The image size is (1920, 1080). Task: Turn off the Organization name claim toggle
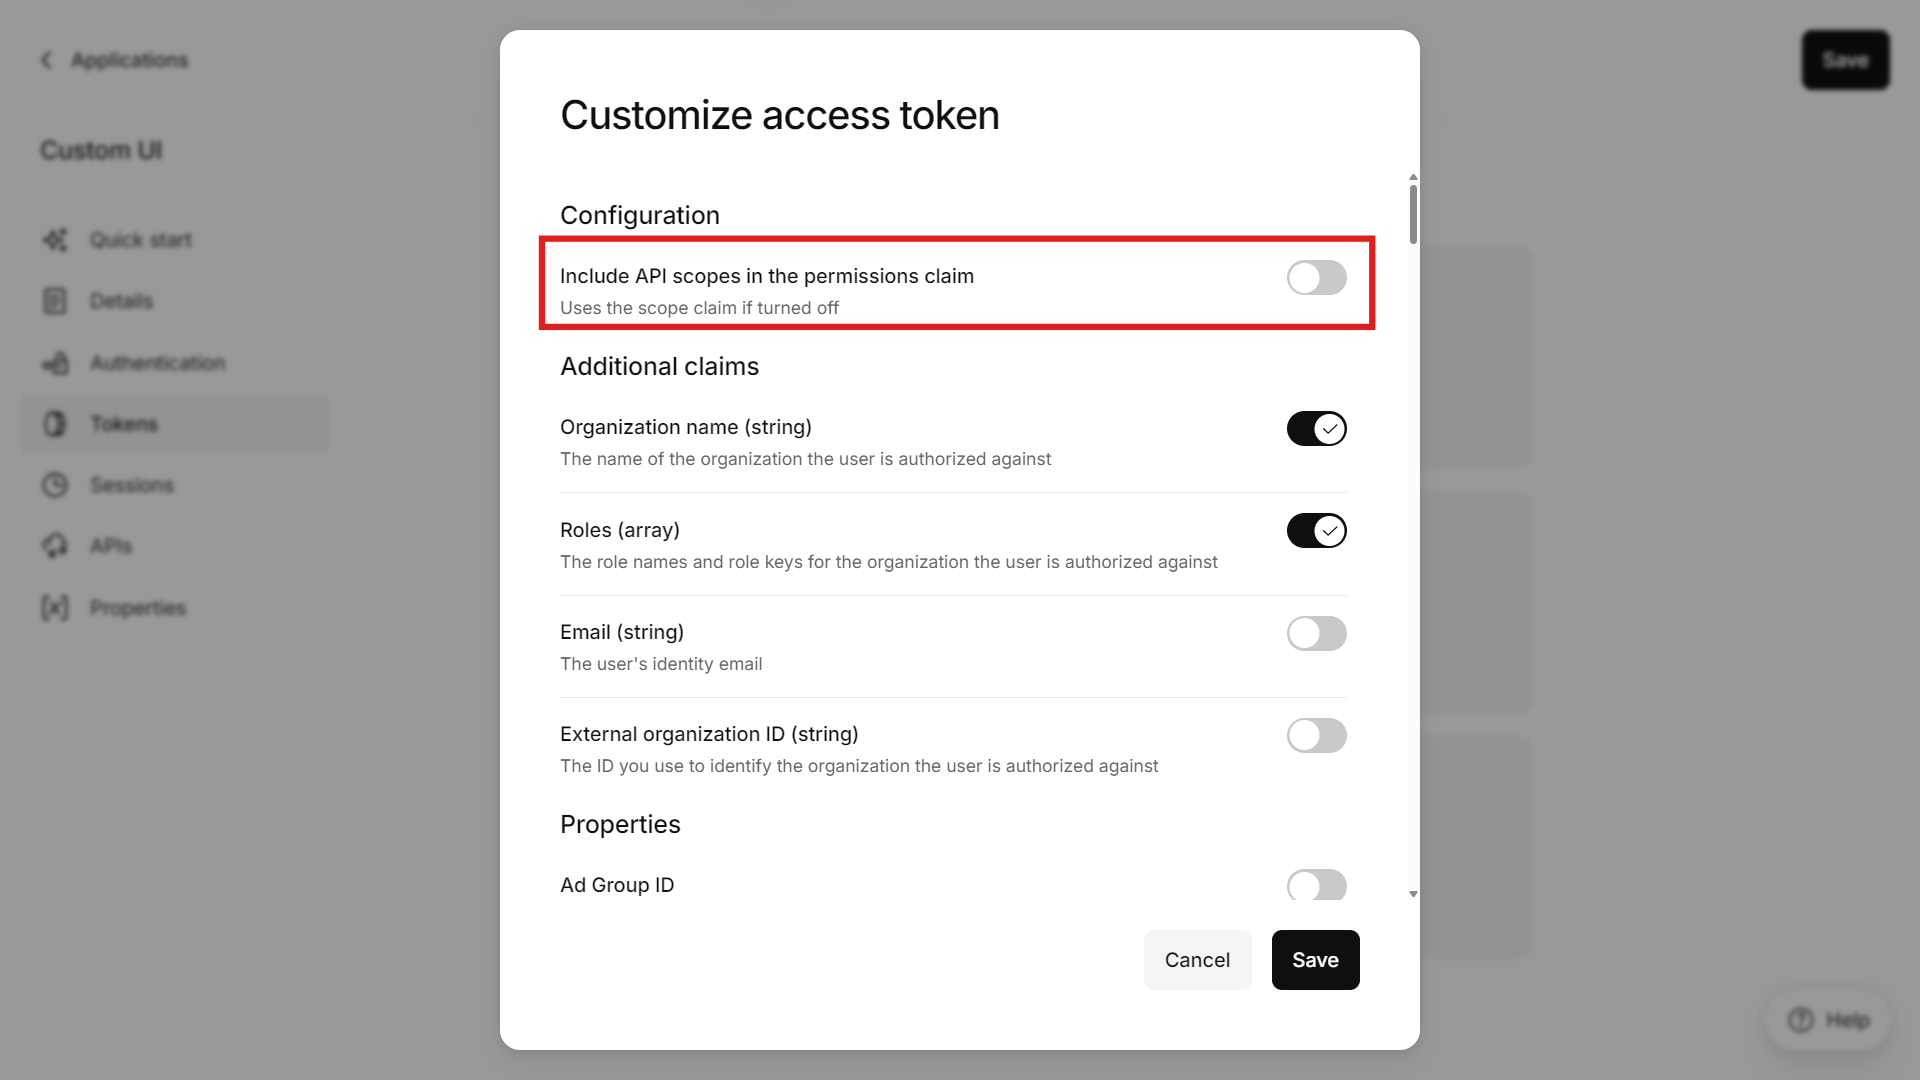1316,429
